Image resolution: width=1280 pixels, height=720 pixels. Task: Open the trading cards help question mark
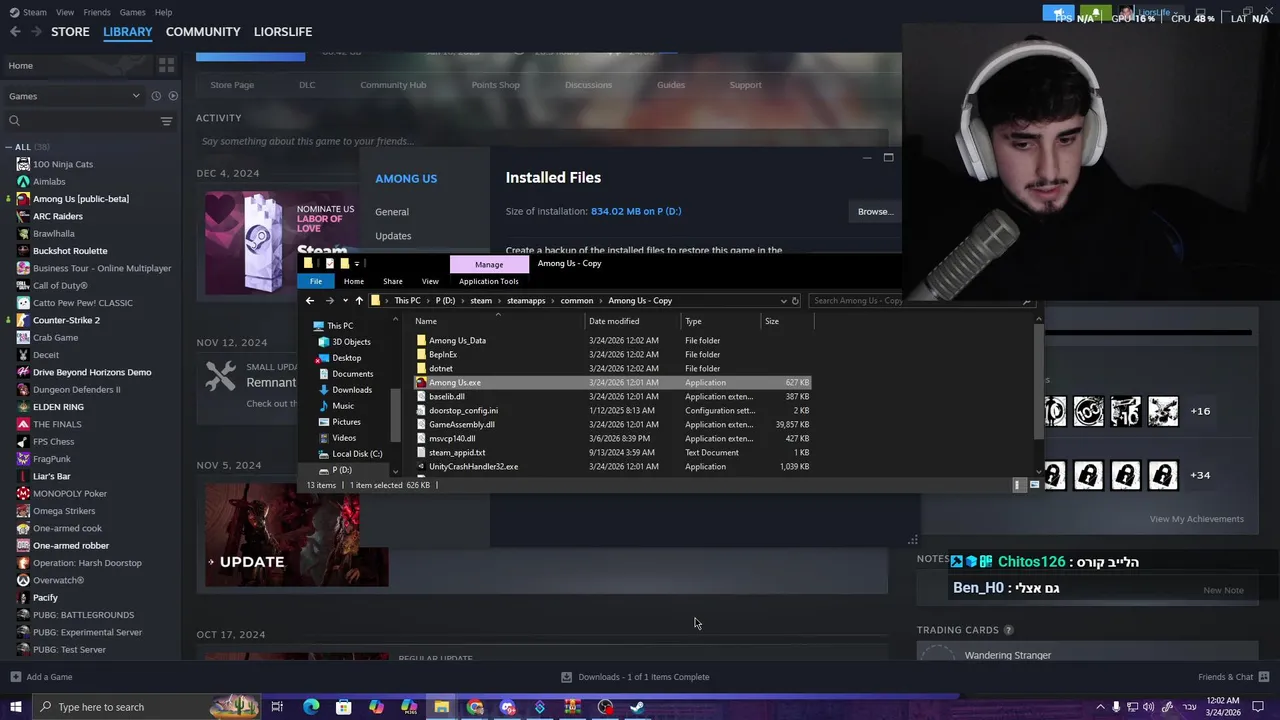coord(1008,630)
